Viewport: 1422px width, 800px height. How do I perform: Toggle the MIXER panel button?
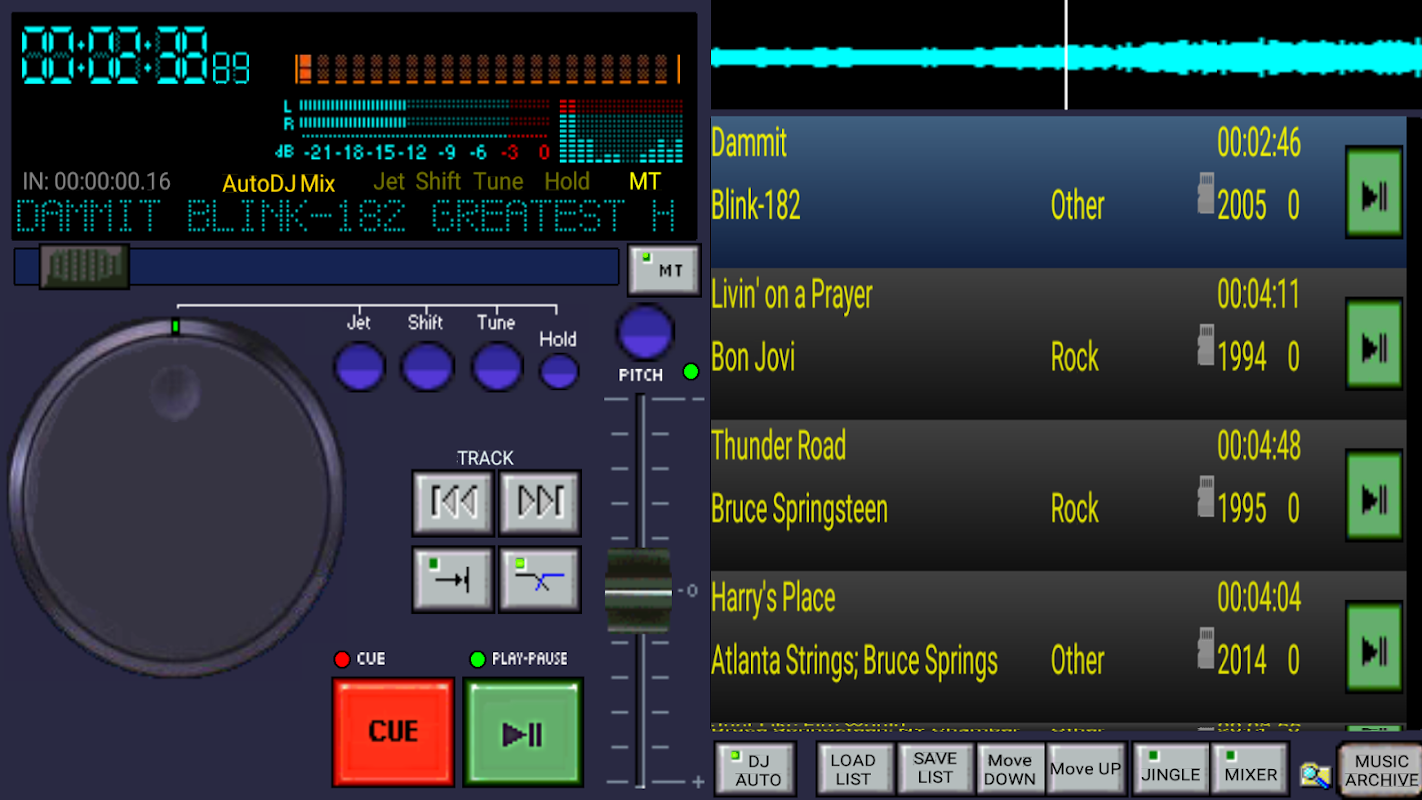[x=1250, y=769]
